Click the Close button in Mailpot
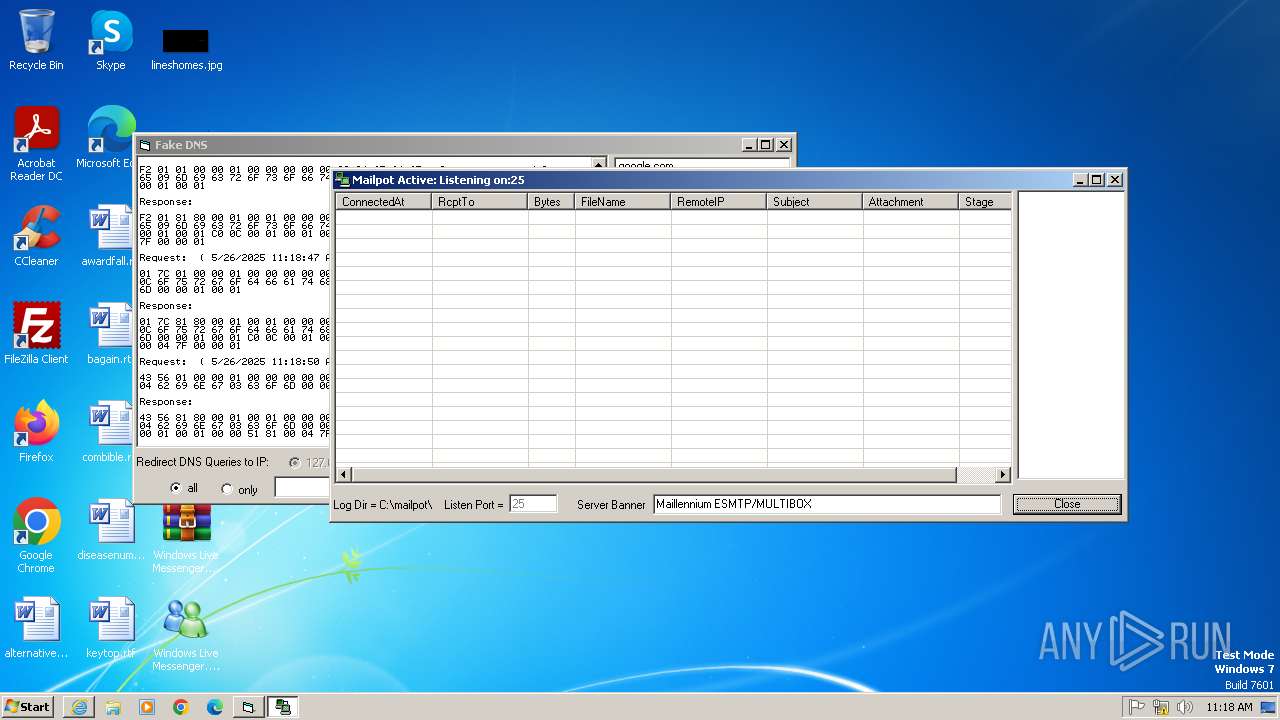 tap(1067, 504)
